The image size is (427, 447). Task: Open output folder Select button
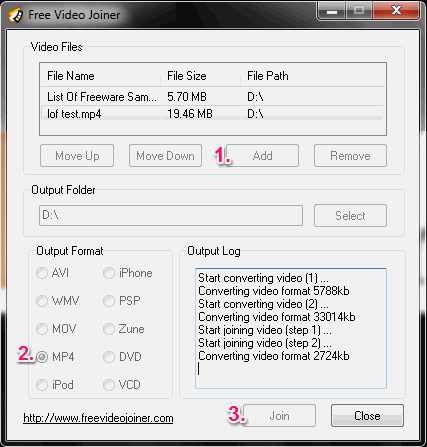[350, 216]
